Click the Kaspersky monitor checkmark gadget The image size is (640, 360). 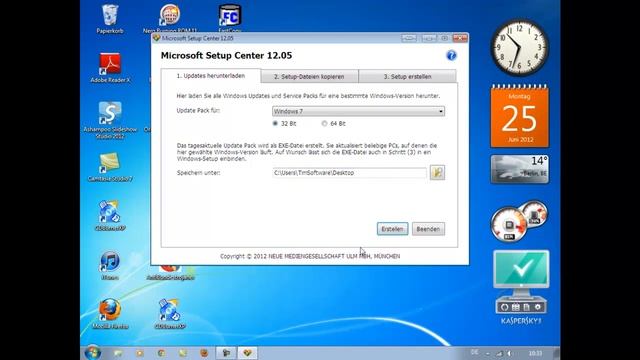coord(521,269)
